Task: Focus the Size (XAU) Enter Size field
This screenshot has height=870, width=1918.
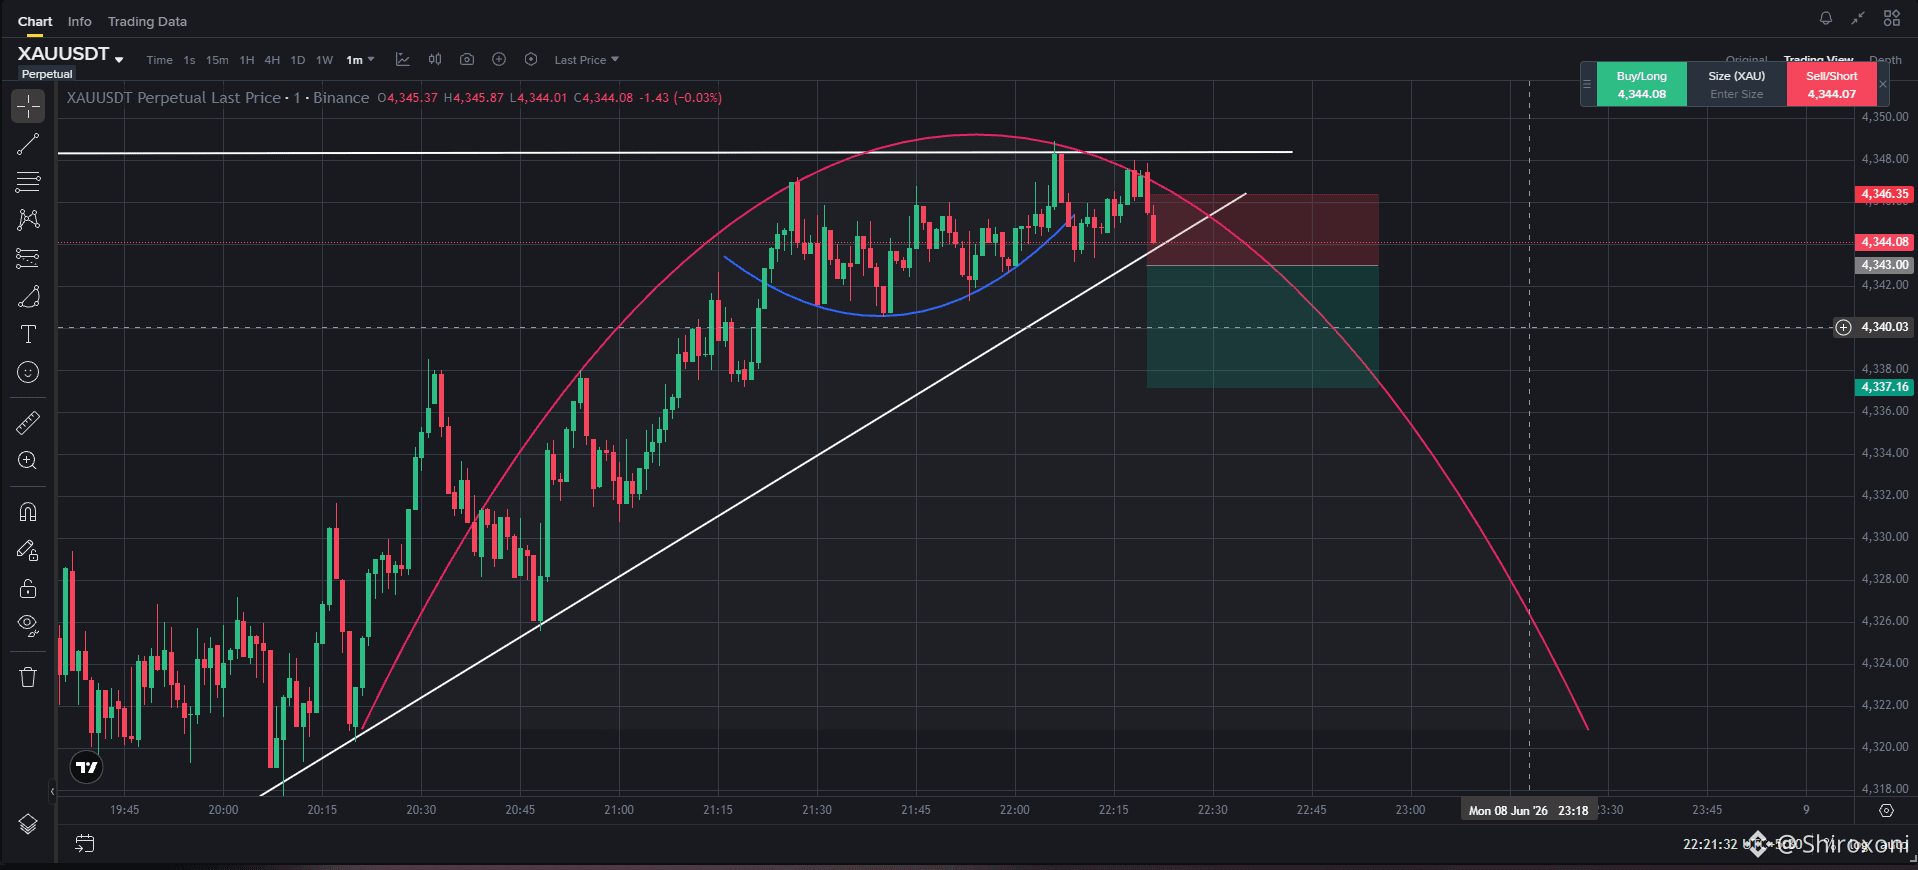Action: (1737, 94)
